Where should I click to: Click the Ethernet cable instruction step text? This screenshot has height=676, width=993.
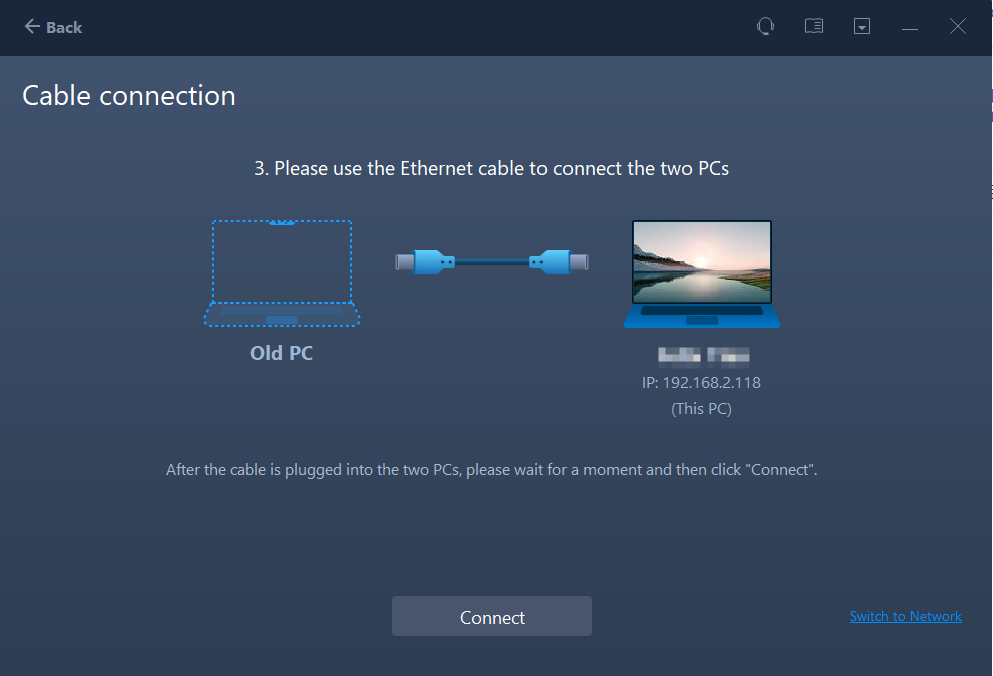click(x=491, y=168)
